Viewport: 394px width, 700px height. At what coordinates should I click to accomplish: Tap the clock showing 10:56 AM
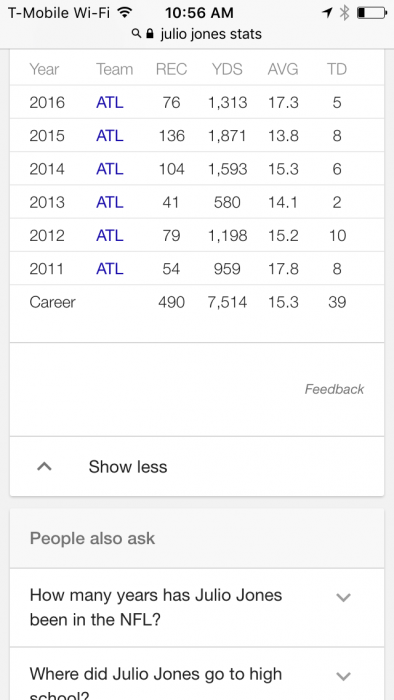click(199, 13)
